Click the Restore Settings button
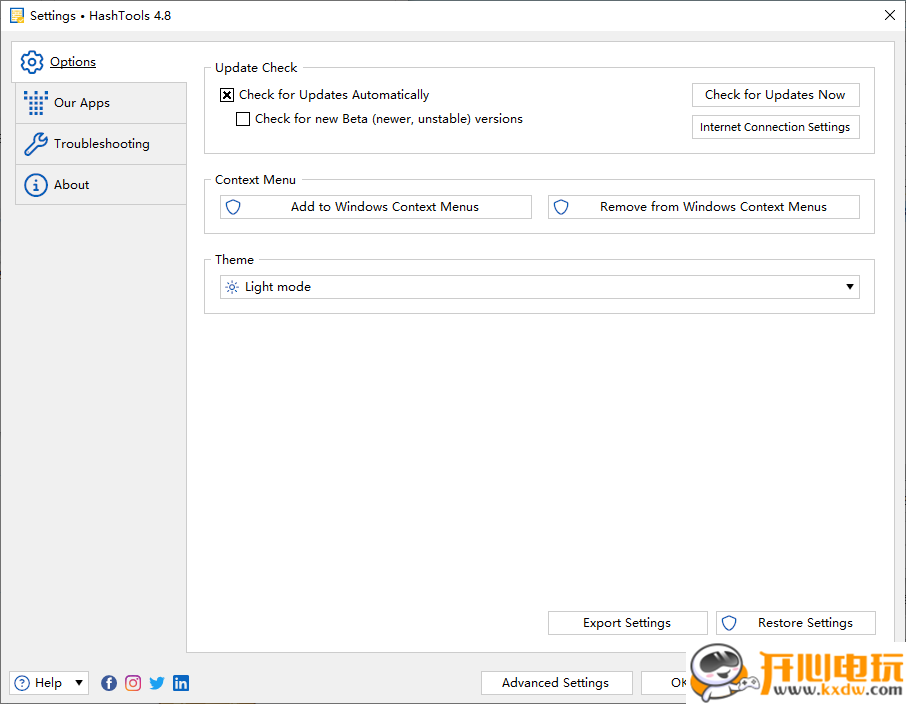906x704 pixels. tap(796, 623)
